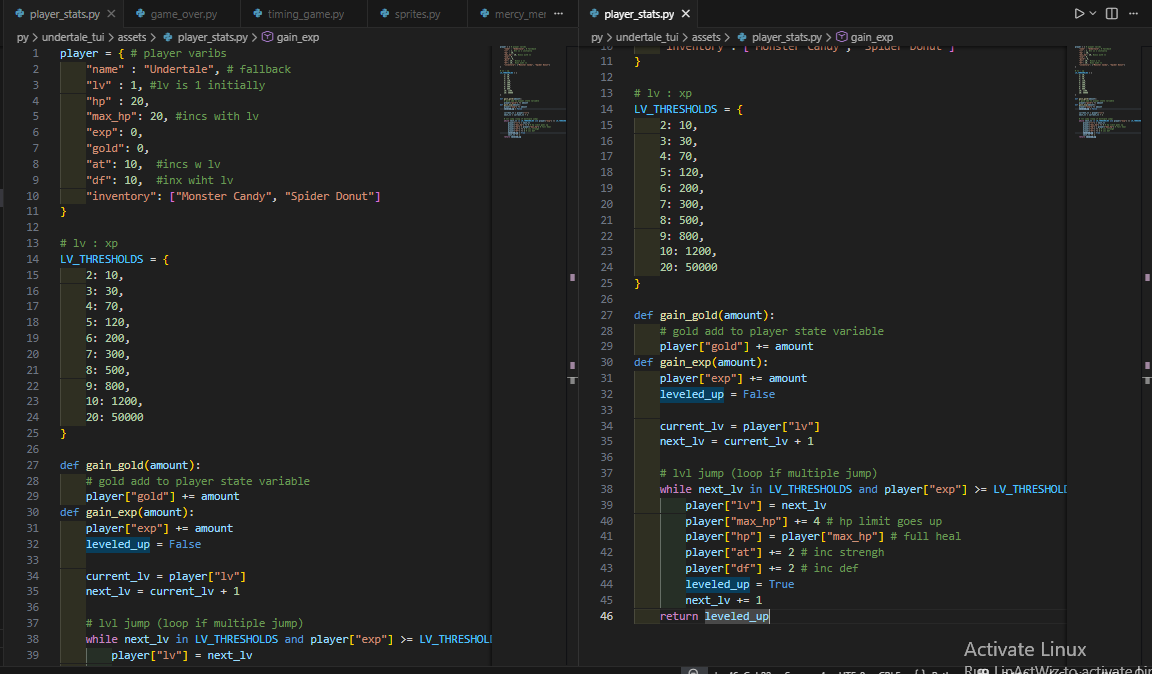
Task: Close the player_stats.py tab in left group
Action: pyautogui.click(x=110, y=15)
